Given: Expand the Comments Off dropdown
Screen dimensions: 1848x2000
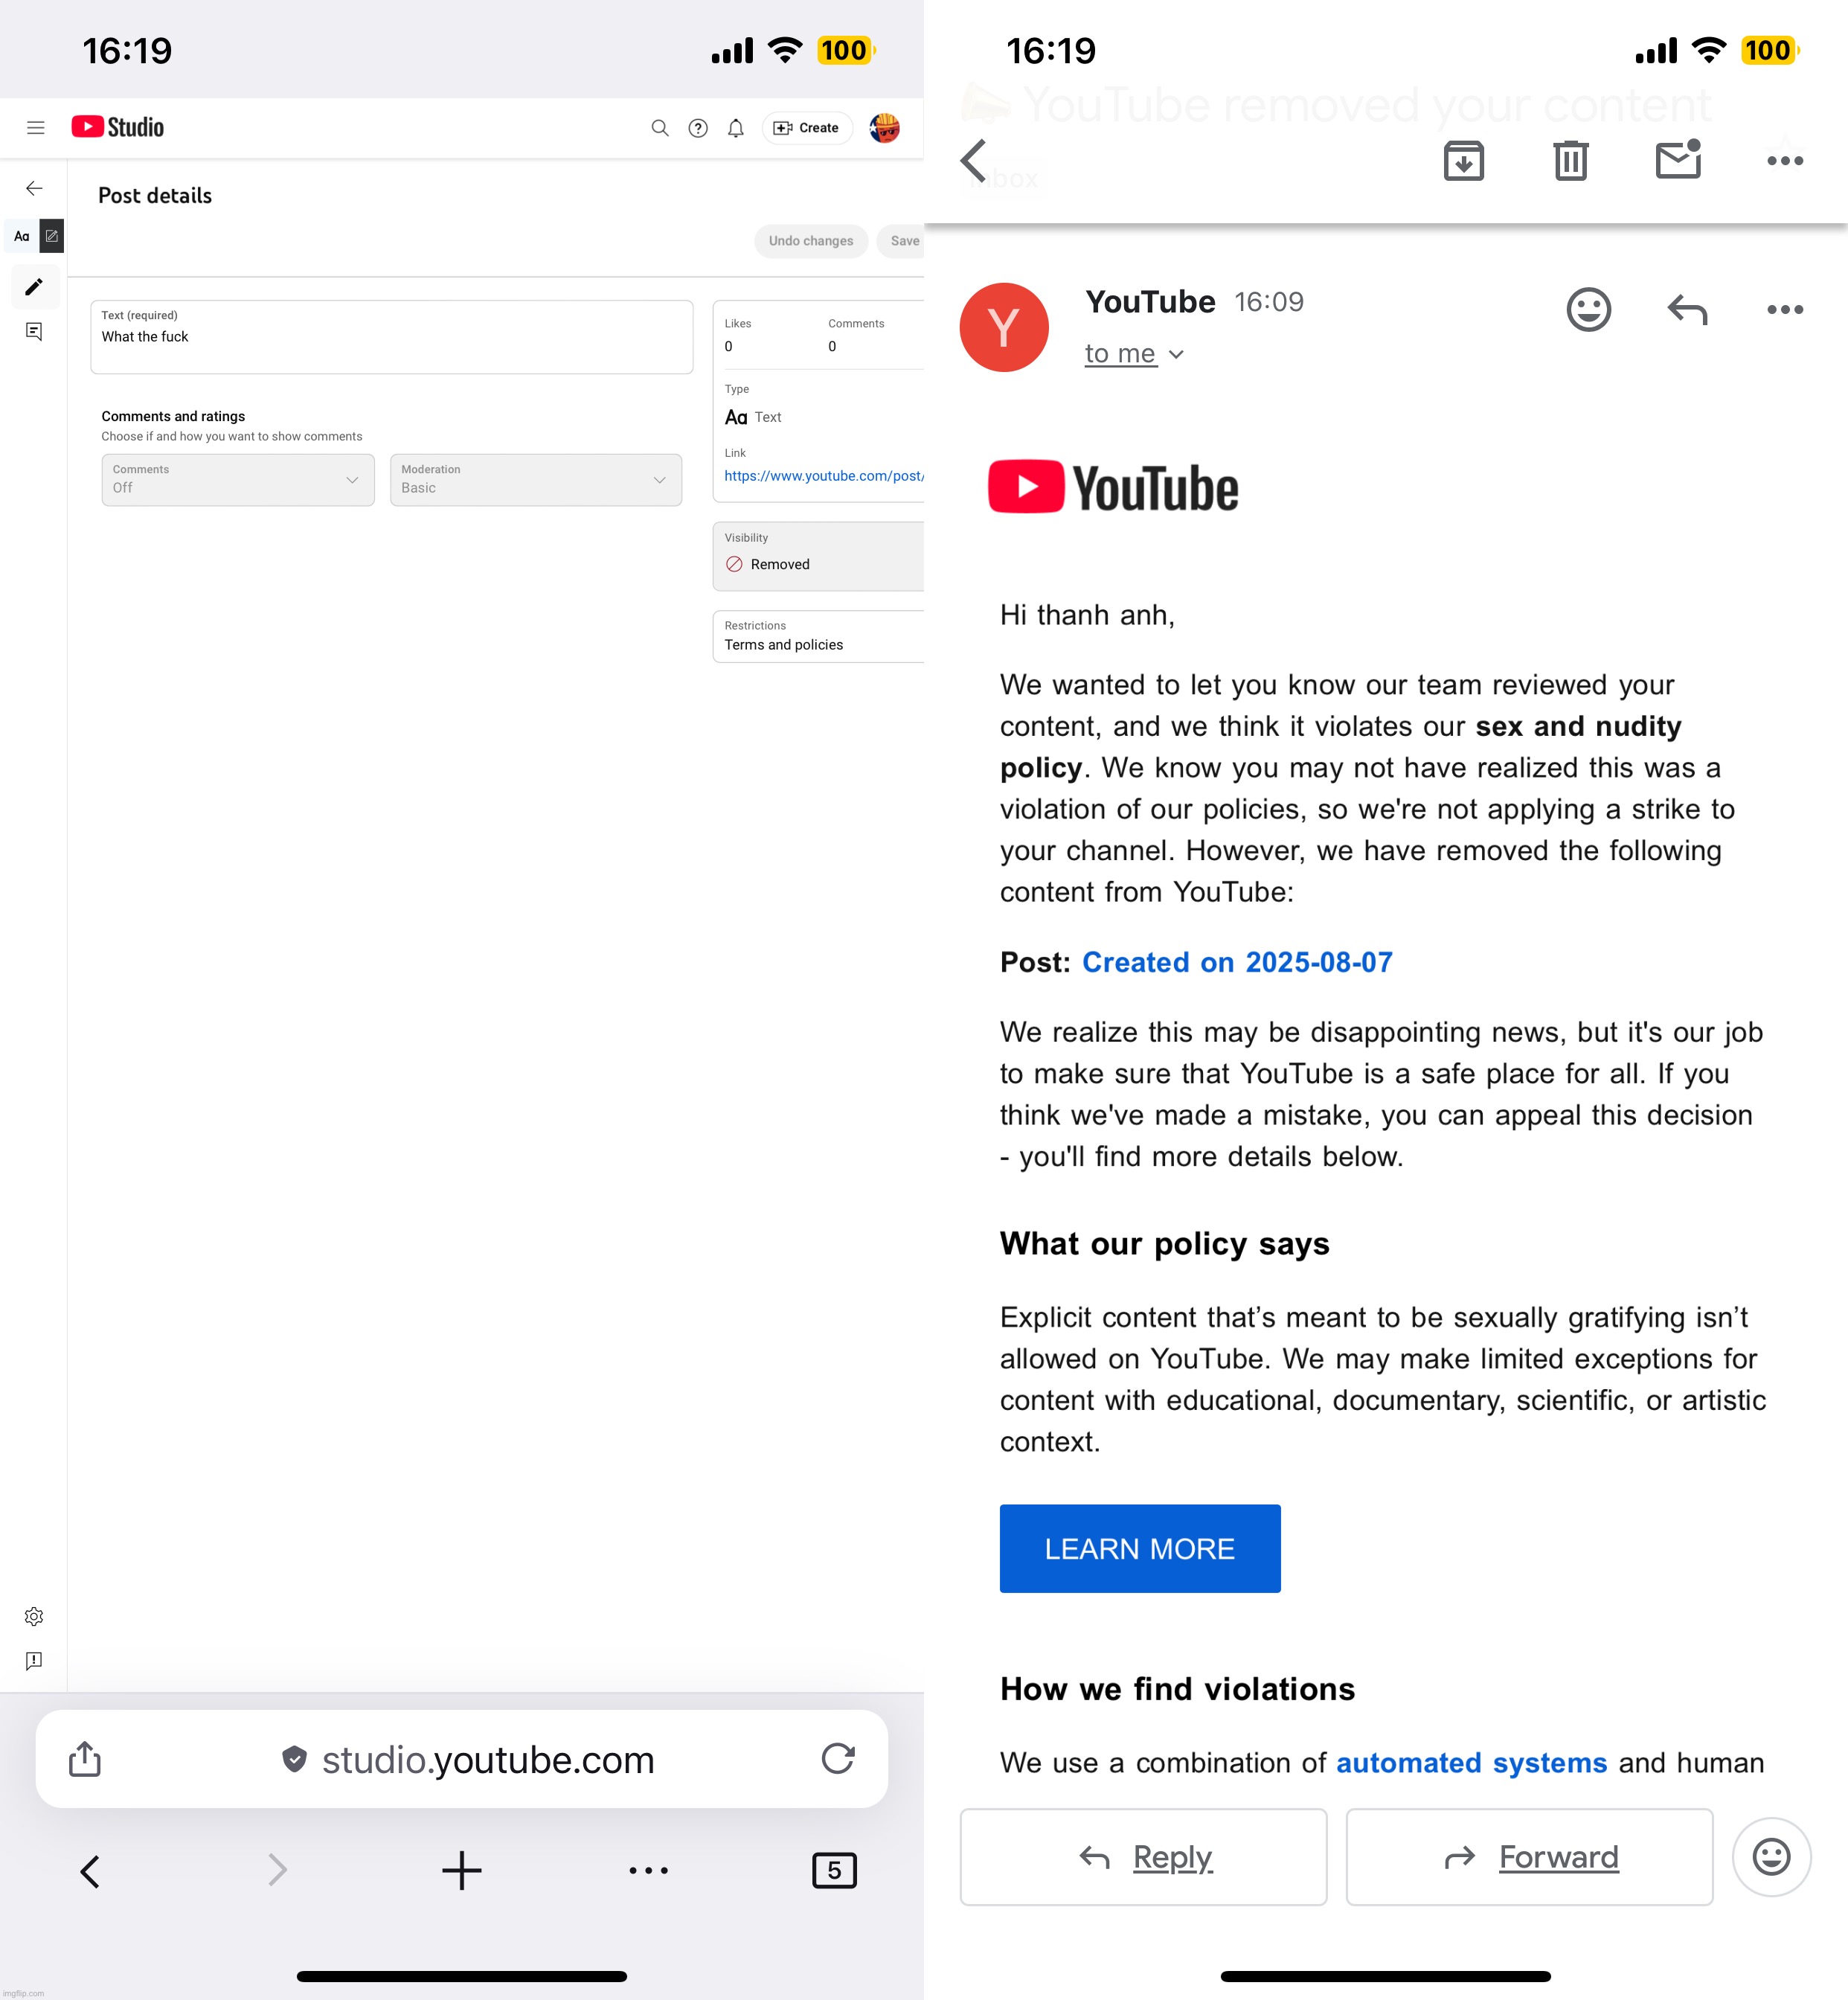Looking at the screenshot, I should pos(238,480).
